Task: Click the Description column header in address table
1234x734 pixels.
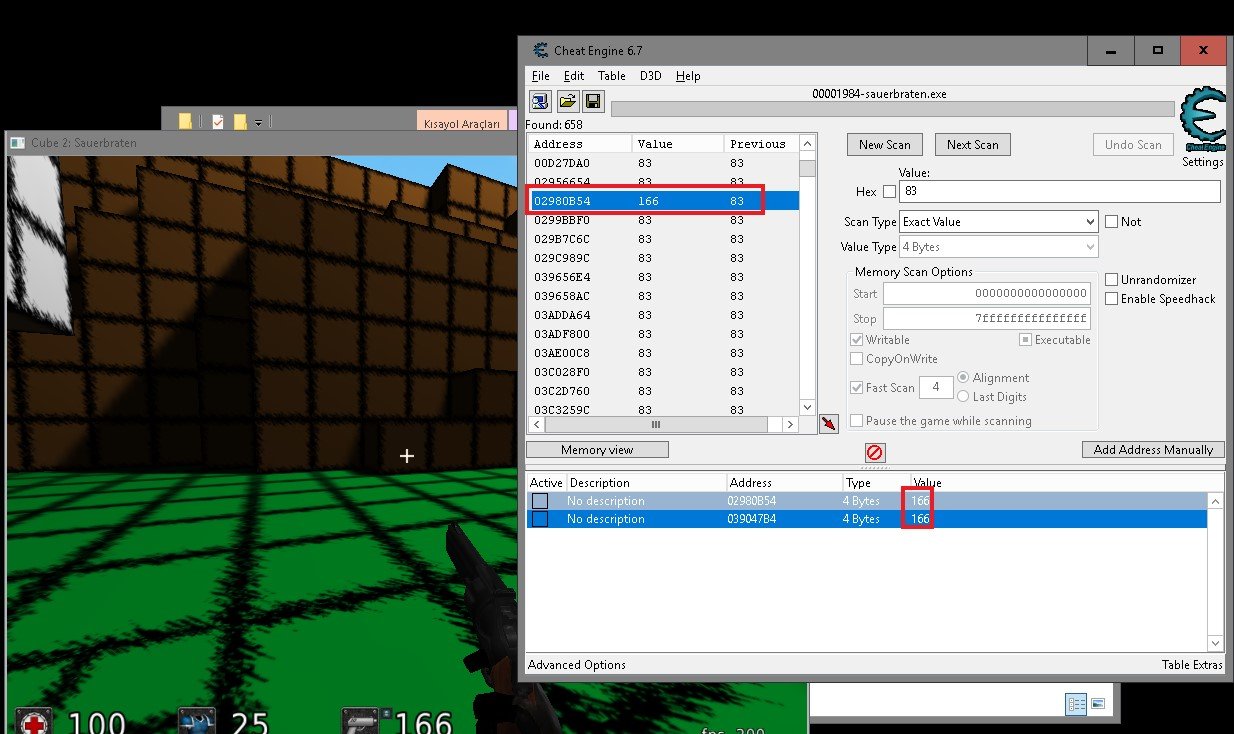Action: 646,483
